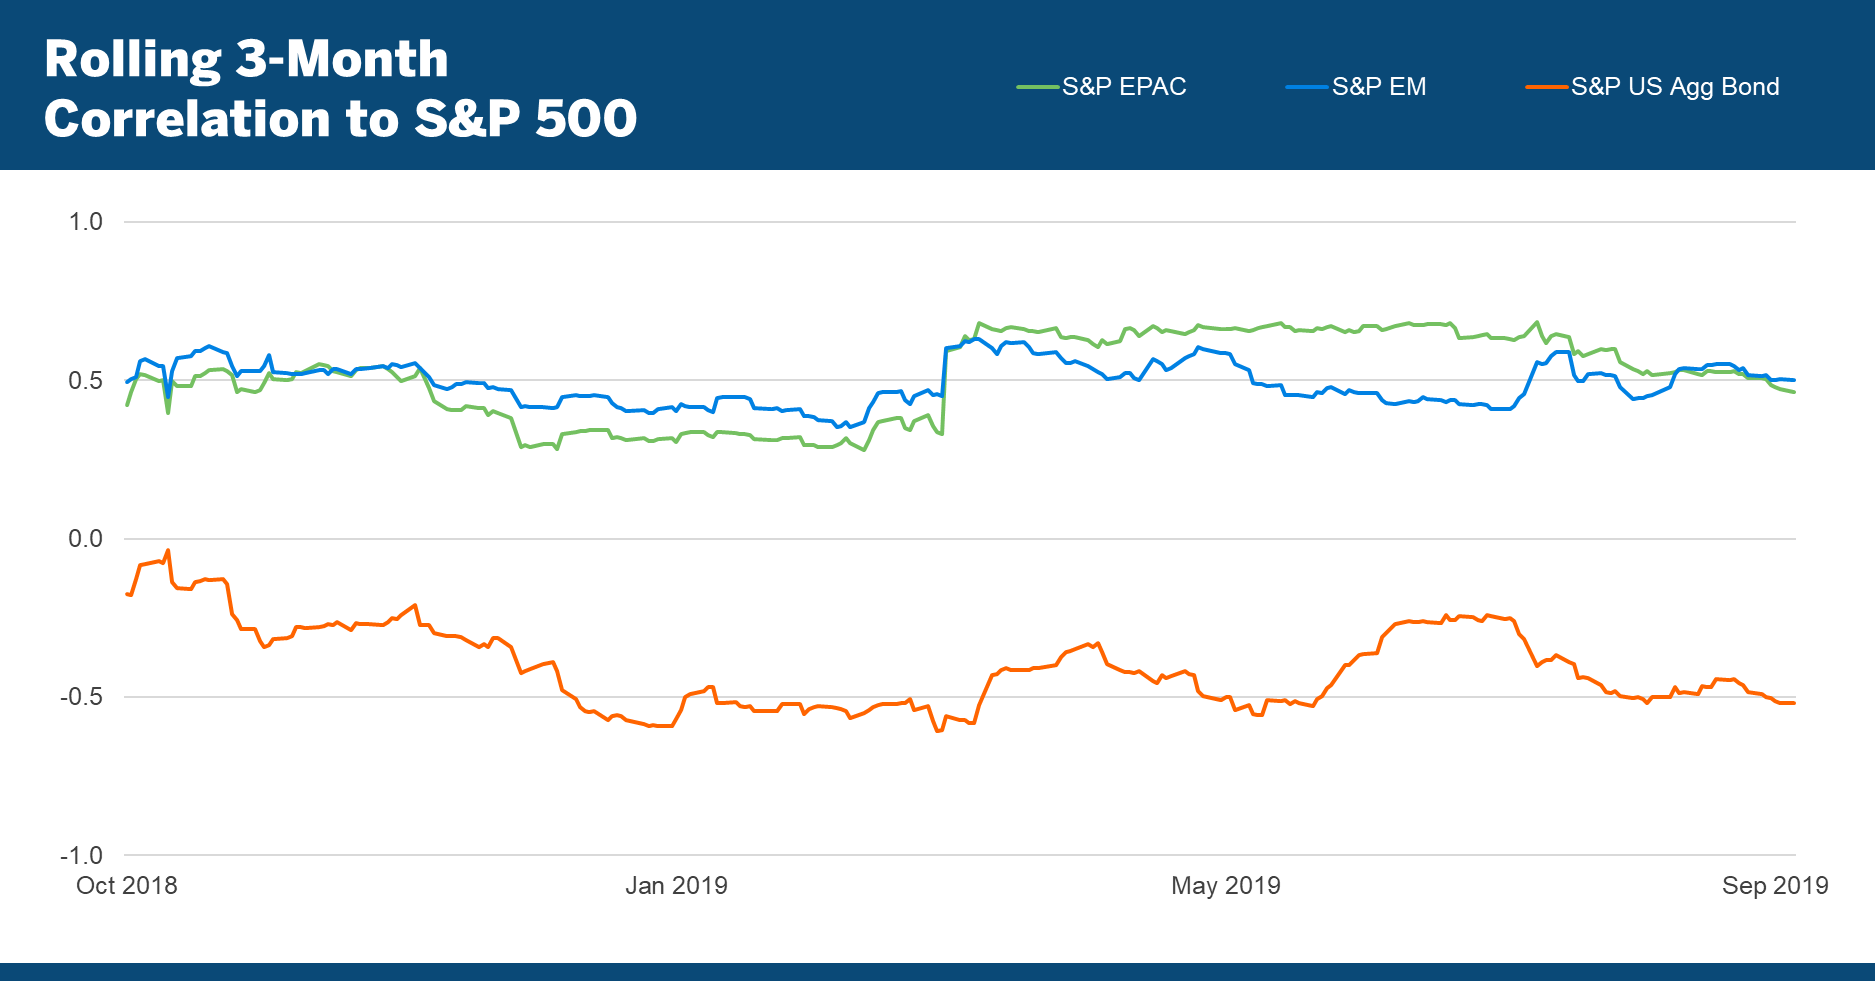Click the green line's end point at Sep 2019
Image resolution: width=1875 pixels, height=981 pixels.
(x=1794, y=392)
